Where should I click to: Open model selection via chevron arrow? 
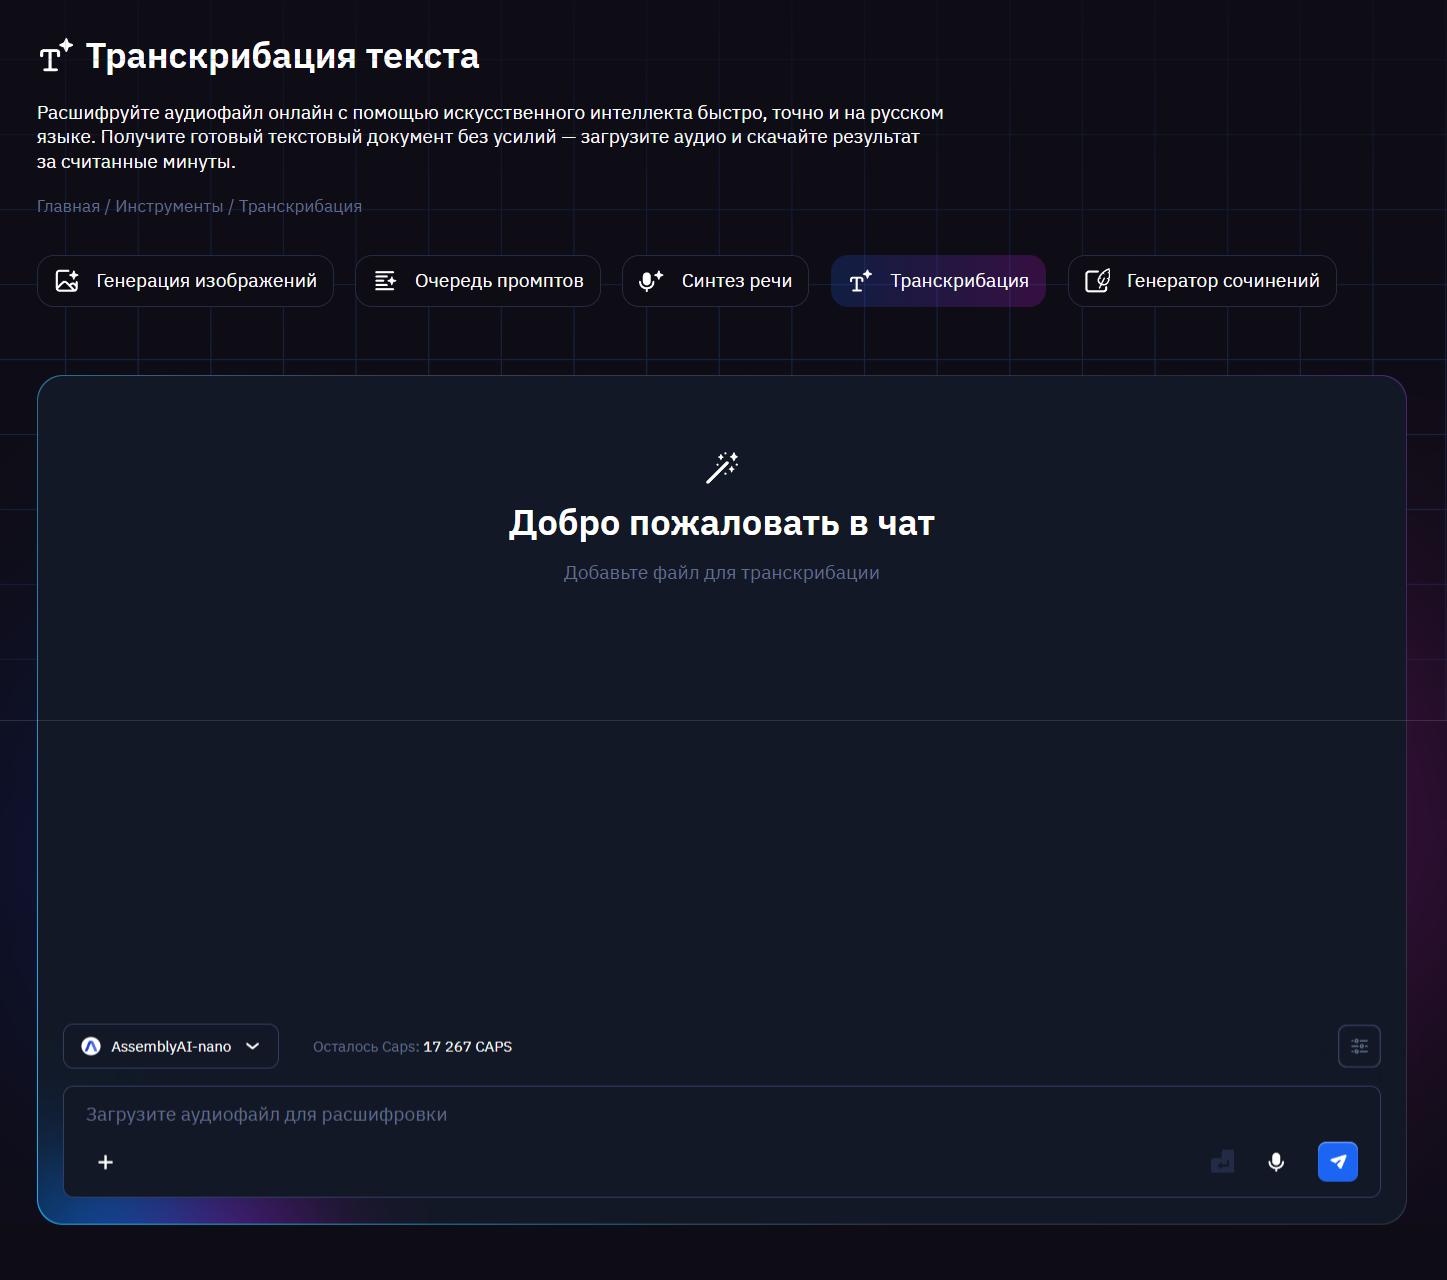(x=252, y=1046)
